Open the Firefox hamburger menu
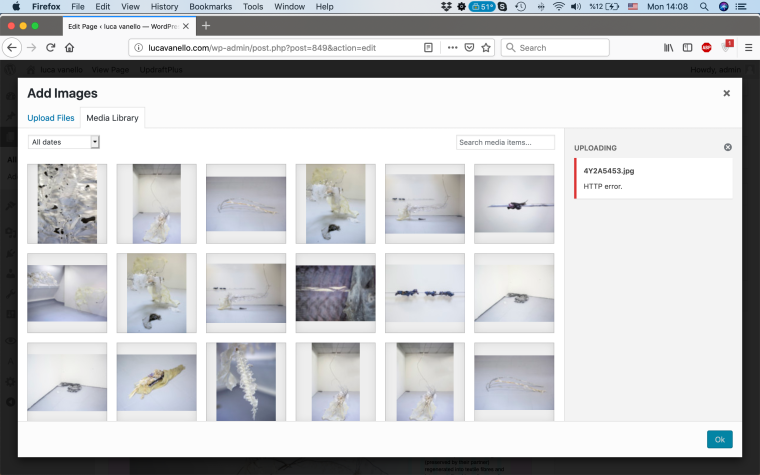The image size is (760, 475). (x=747, y=47)
